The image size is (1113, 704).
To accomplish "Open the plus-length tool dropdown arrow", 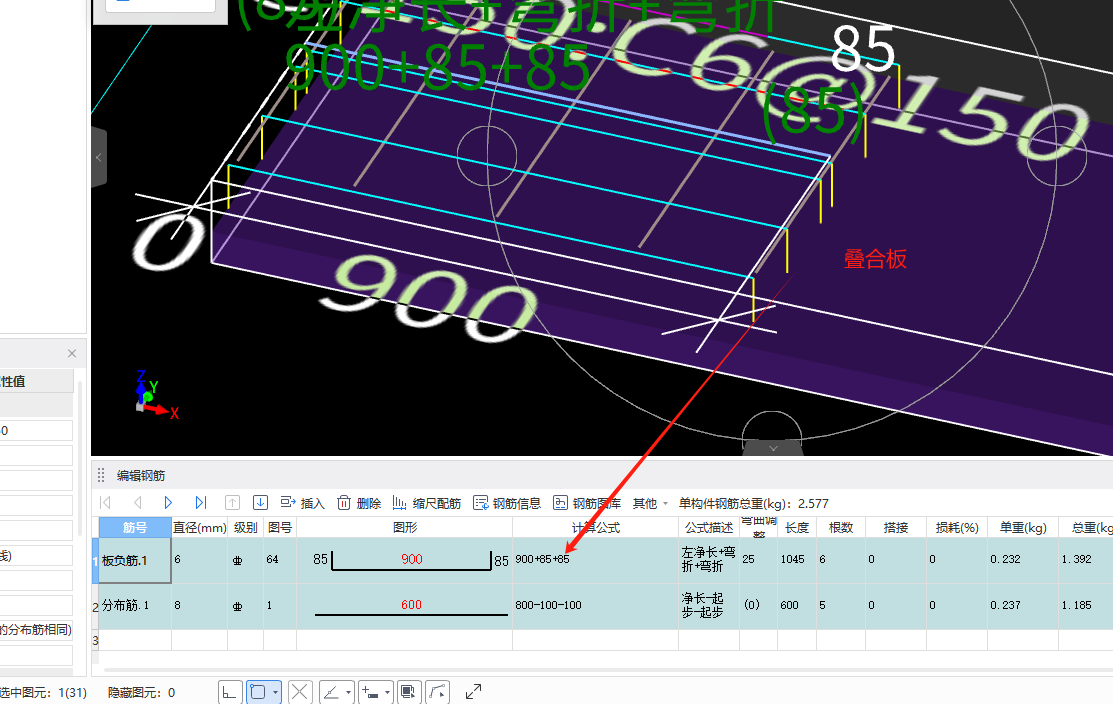I will pyautogui.click(x=388, y=692).
